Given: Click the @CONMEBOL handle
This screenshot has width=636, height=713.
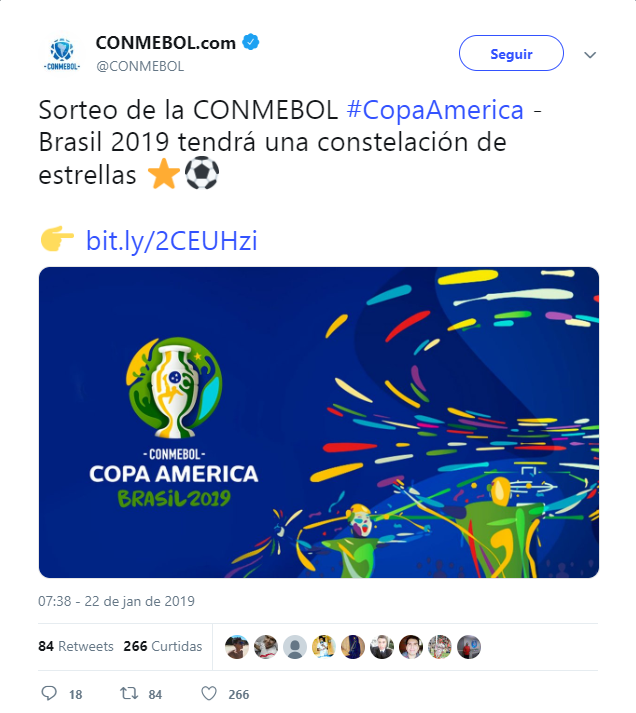Looking at the screenshot, I should point(139,66).
